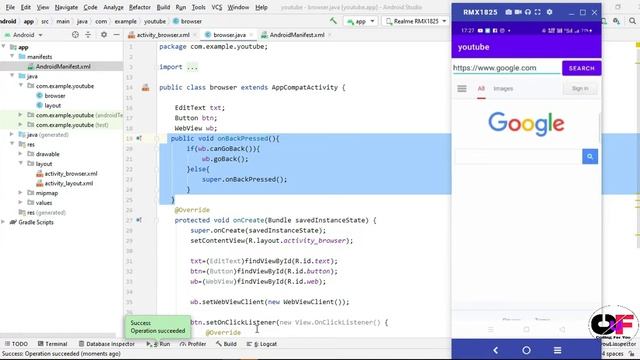Screen dimensions: 640x360
Task: Click the Make Project hammer icon
Action: [x=333, y=21]
